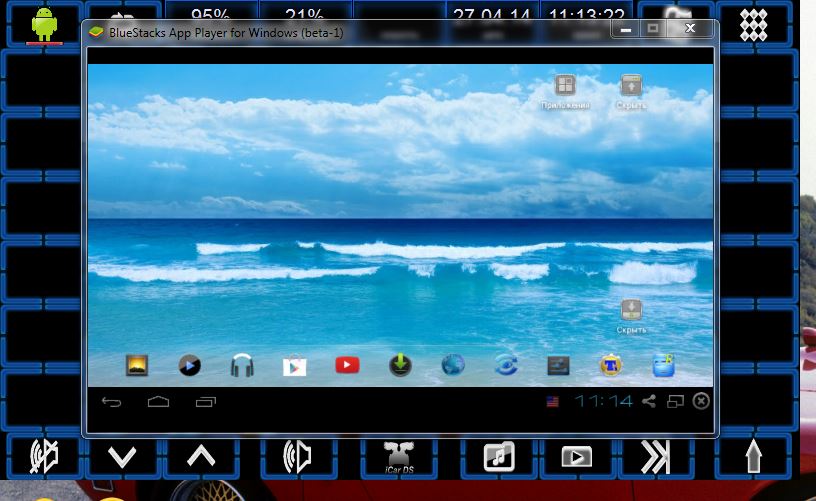Screen dimensions: 816x501
Task: Click the Android robot icon at top-left
Action: click(x=43, y=23)
